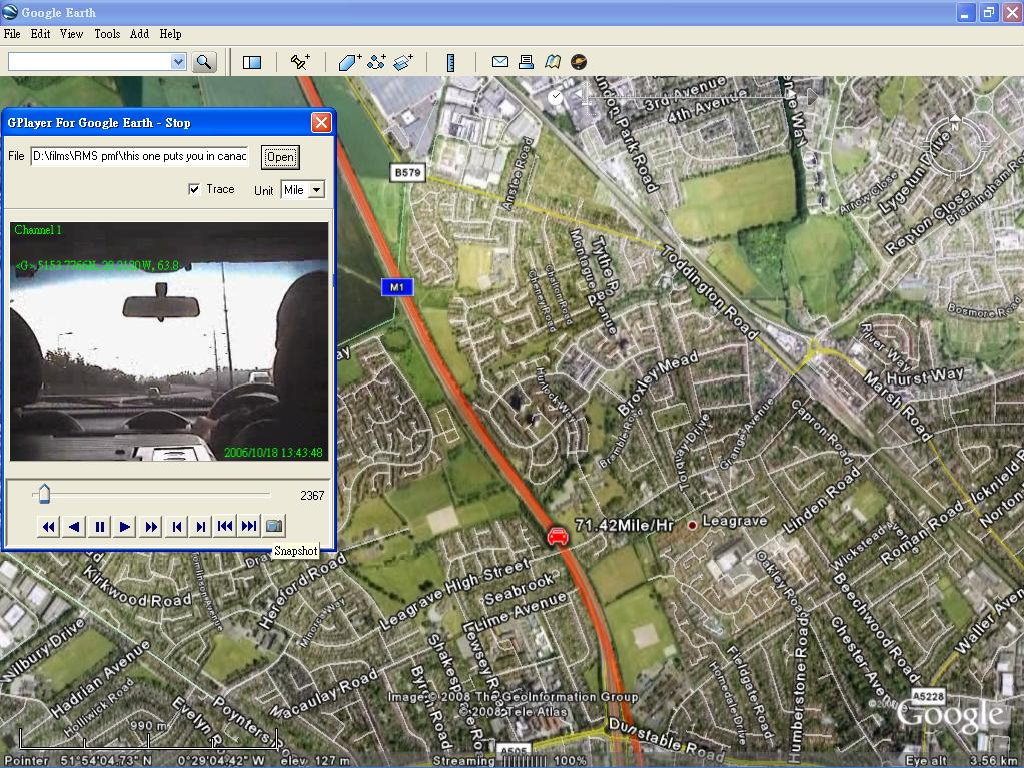Click the File path input field

pos(139,156)
